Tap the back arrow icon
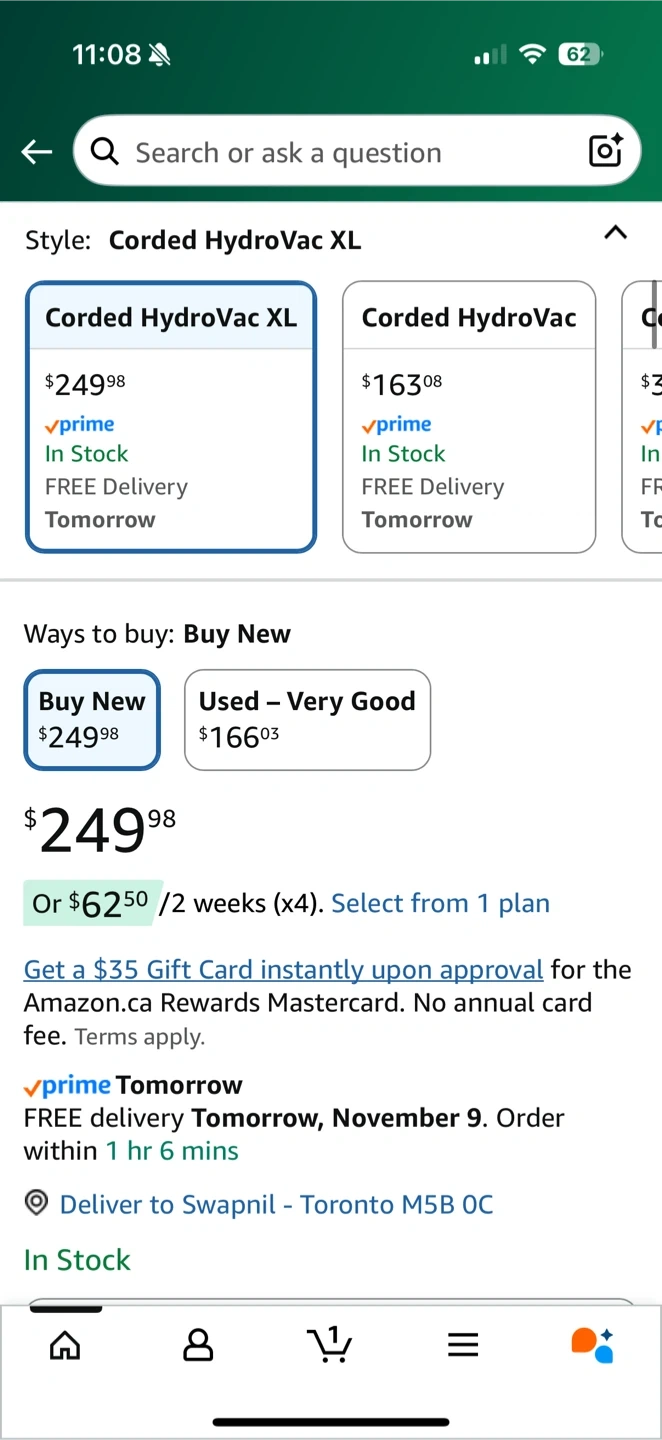This screenshot has height=1440, width=662. (x=37, y=152)
